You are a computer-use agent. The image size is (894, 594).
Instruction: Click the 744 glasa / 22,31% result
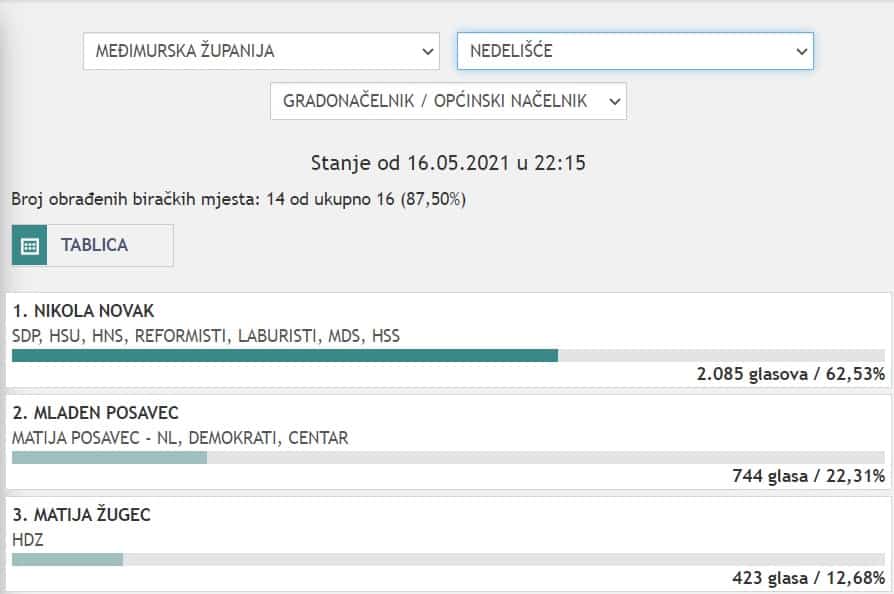(x=808, y=476)
